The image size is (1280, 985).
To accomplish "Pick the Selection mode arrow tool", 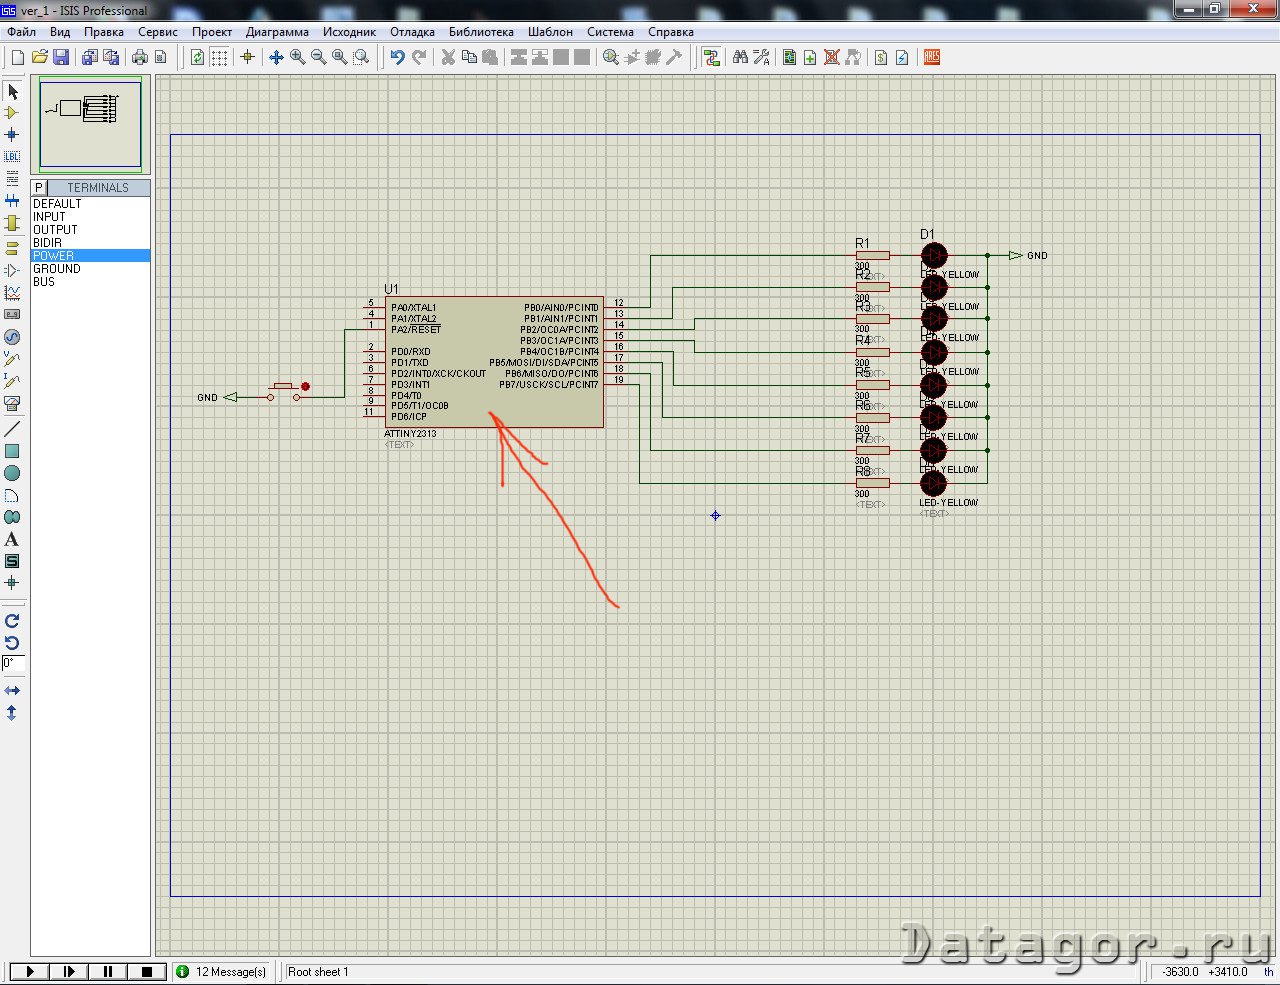I will [x=12, y=91].
